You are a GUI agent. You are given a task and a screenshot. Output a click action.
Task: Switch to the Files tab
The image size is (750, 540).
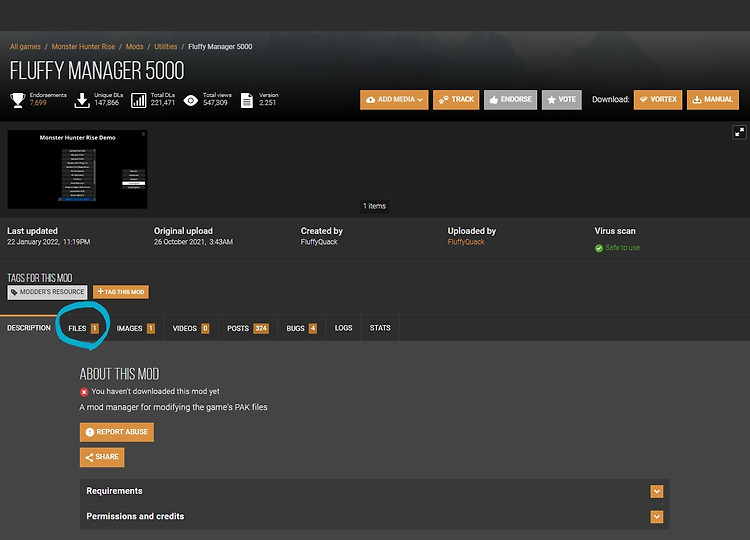click(83, 328)
